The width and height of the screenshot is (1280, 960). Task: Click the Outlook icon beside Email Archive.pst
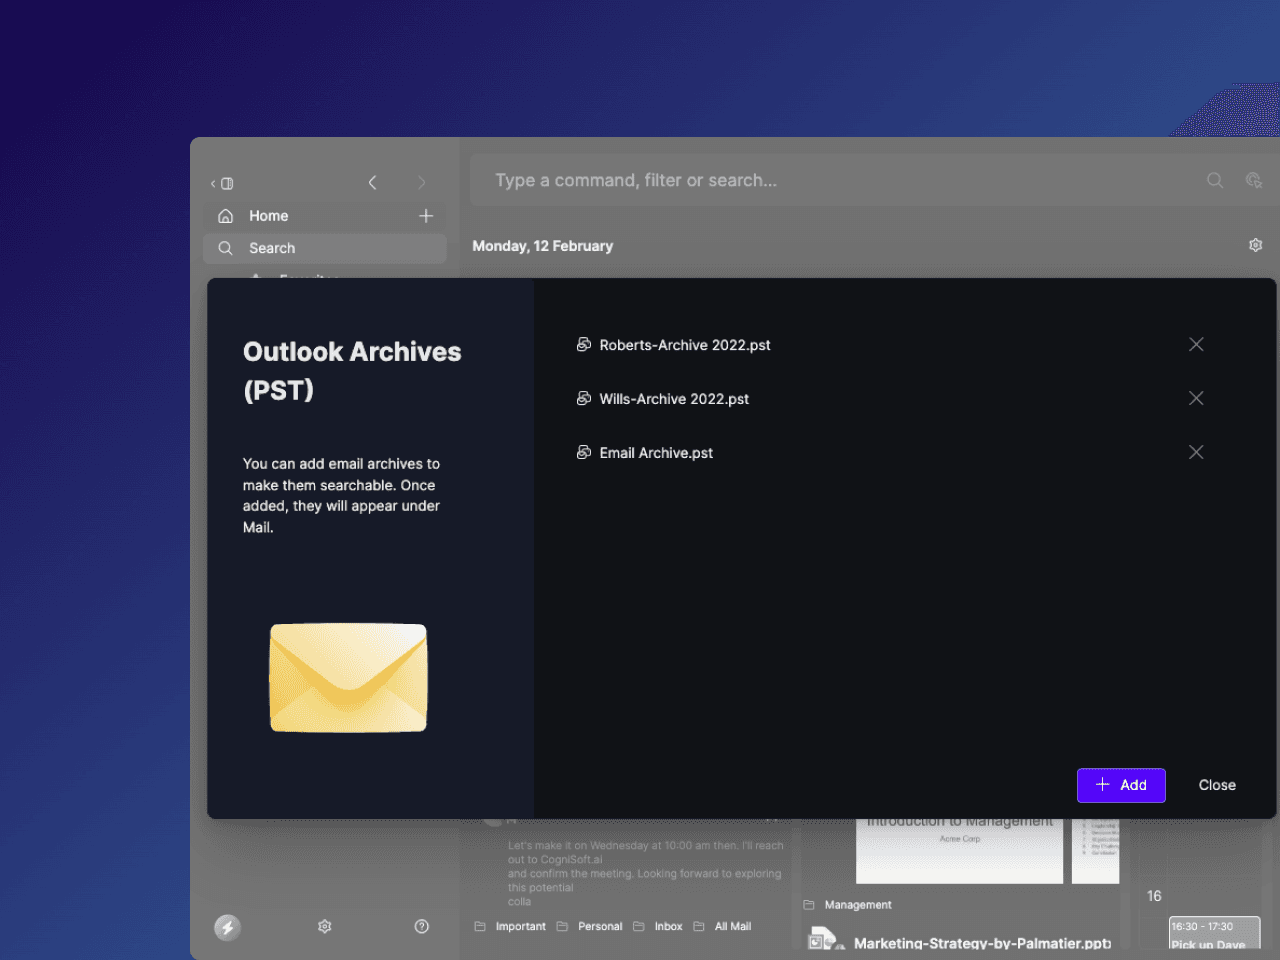(584, 452)
